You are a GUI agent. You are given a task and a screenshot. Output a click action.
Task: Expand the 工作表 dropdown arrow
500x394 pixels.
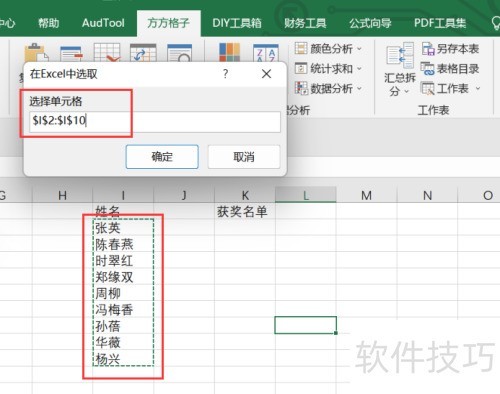[x=478, y=89]
